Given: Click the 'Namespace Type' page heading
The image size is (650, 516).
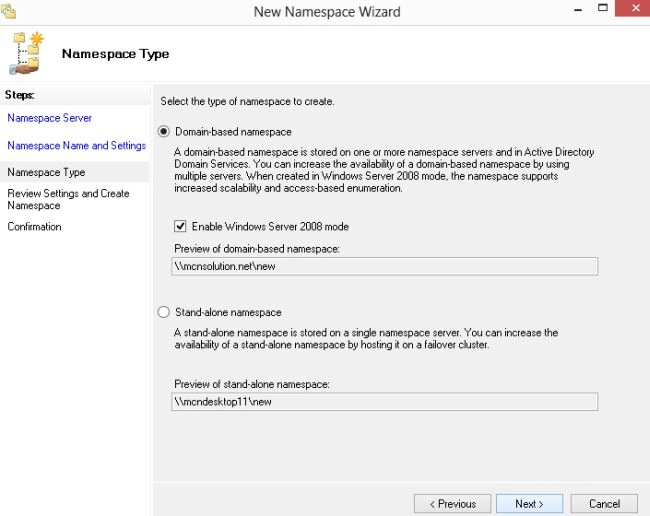Looking at the screenshot, I should [x=116, y=54].
